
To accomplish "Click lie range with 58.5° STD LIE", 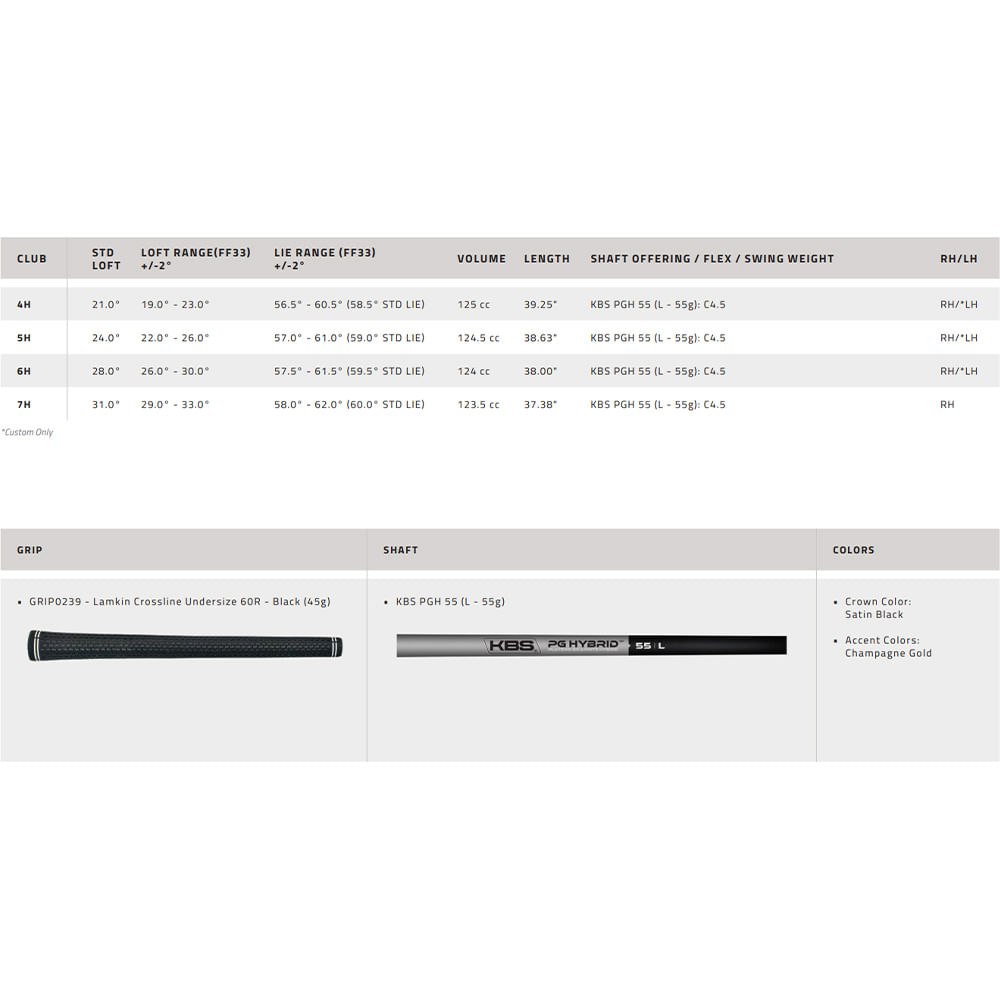I will pos(349,305).
